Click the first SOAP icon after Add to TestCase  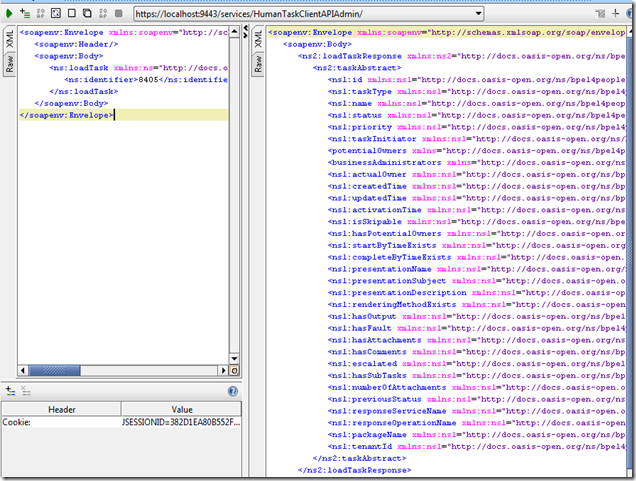click(x=40, y=14)
